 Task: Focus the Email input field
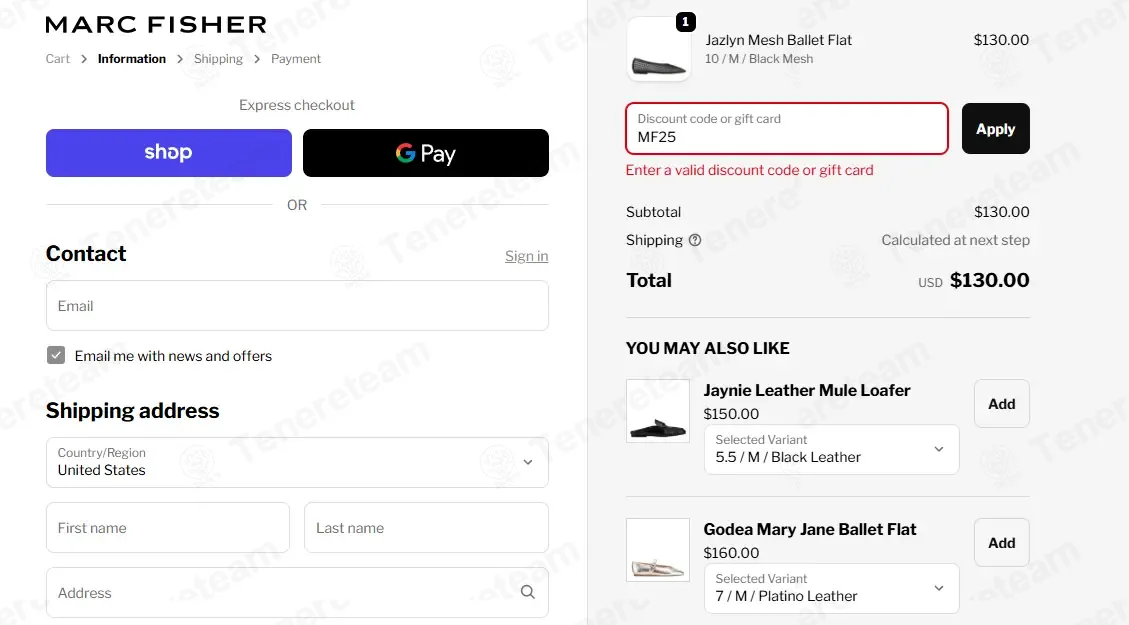tap(297, 306)
